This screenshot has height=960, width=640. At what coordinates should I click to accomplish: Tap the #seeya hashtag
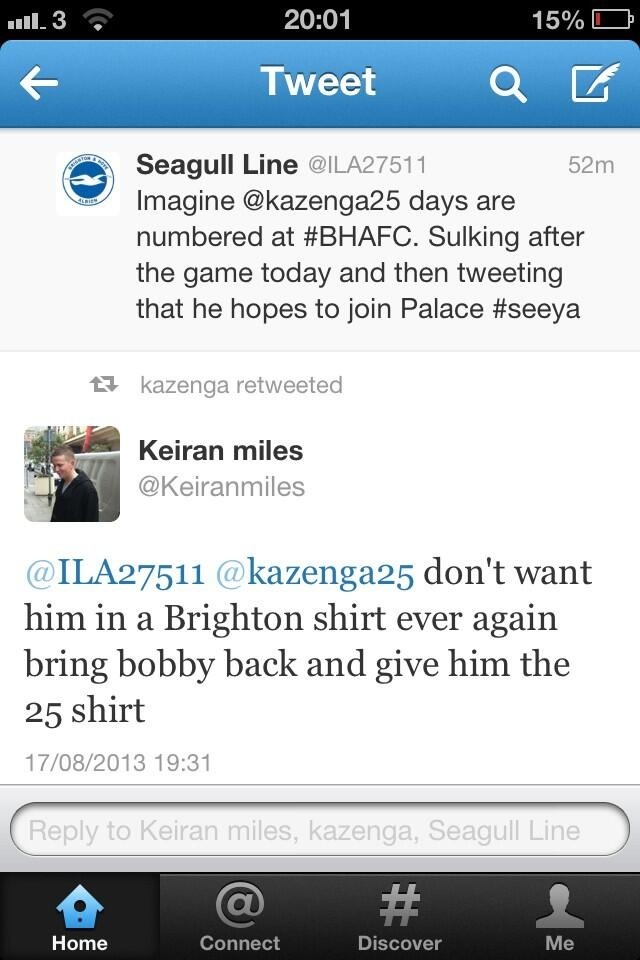(x=536, y=309)
